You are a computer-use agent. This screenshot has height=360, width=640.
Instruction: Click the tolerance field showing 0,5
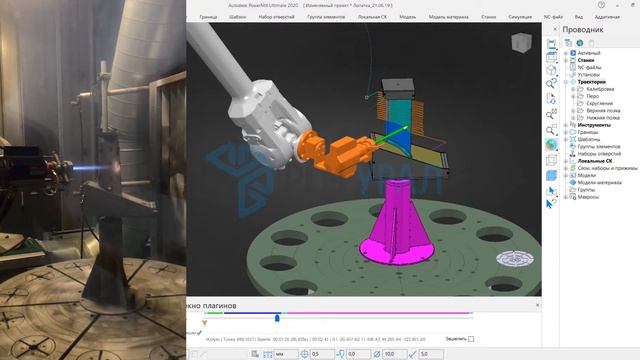click(x=322, y=354)
